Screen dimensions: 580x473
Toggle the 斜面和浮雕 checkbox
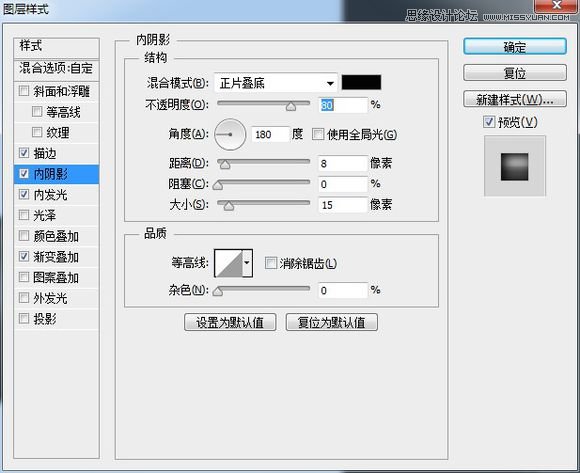(x=24, y=91)
